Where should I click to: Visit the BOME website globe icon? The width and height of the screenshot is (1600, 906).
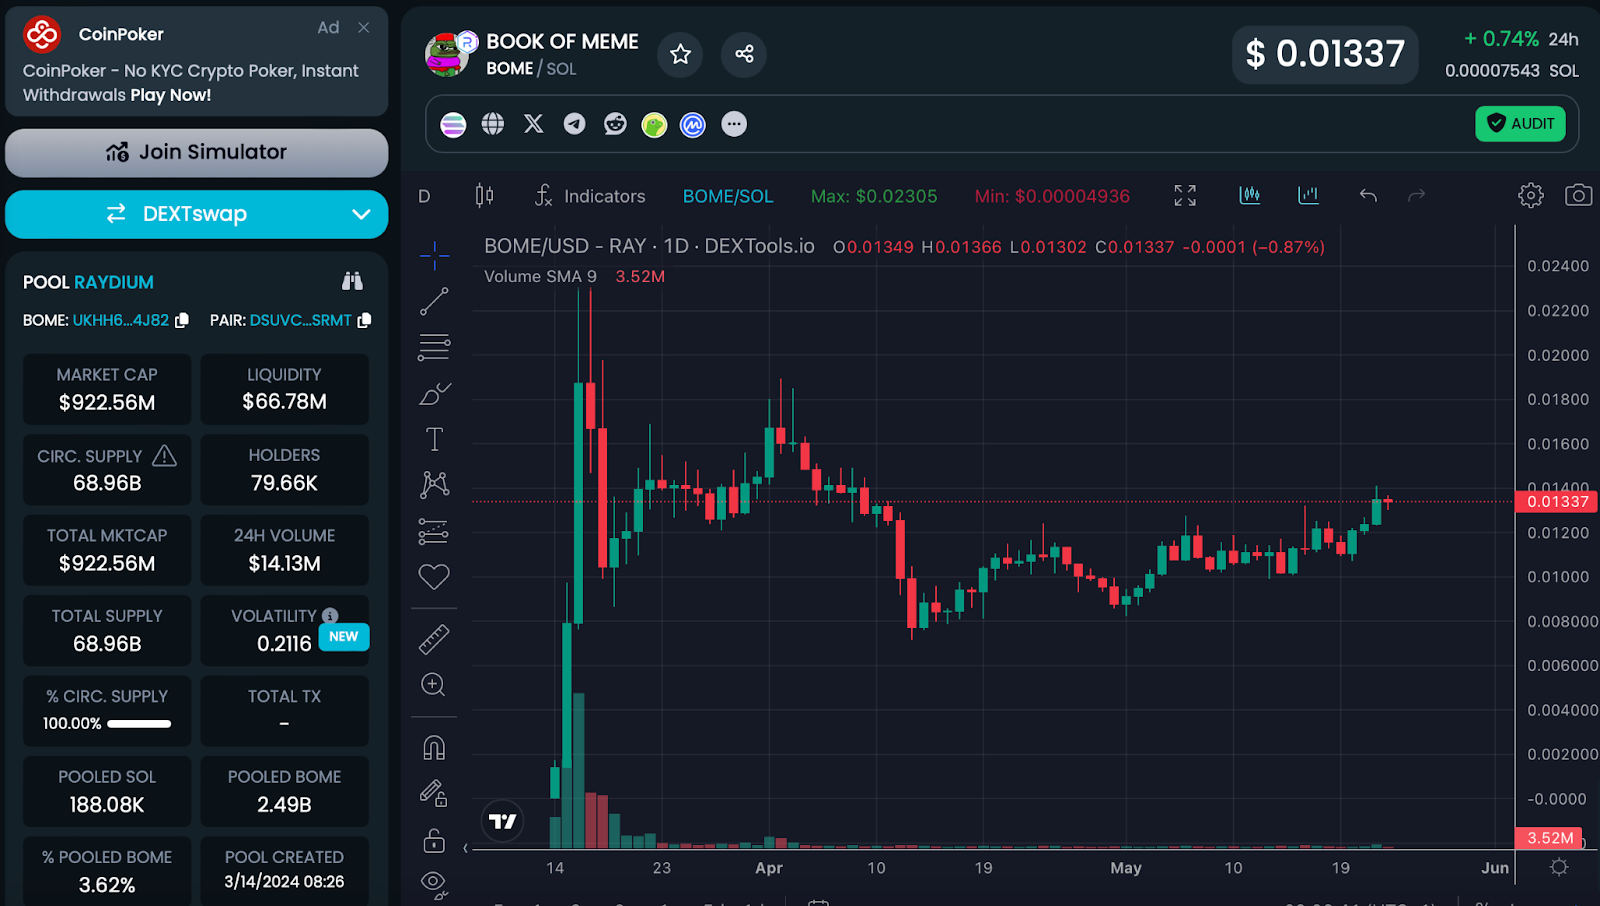(493, 124)
